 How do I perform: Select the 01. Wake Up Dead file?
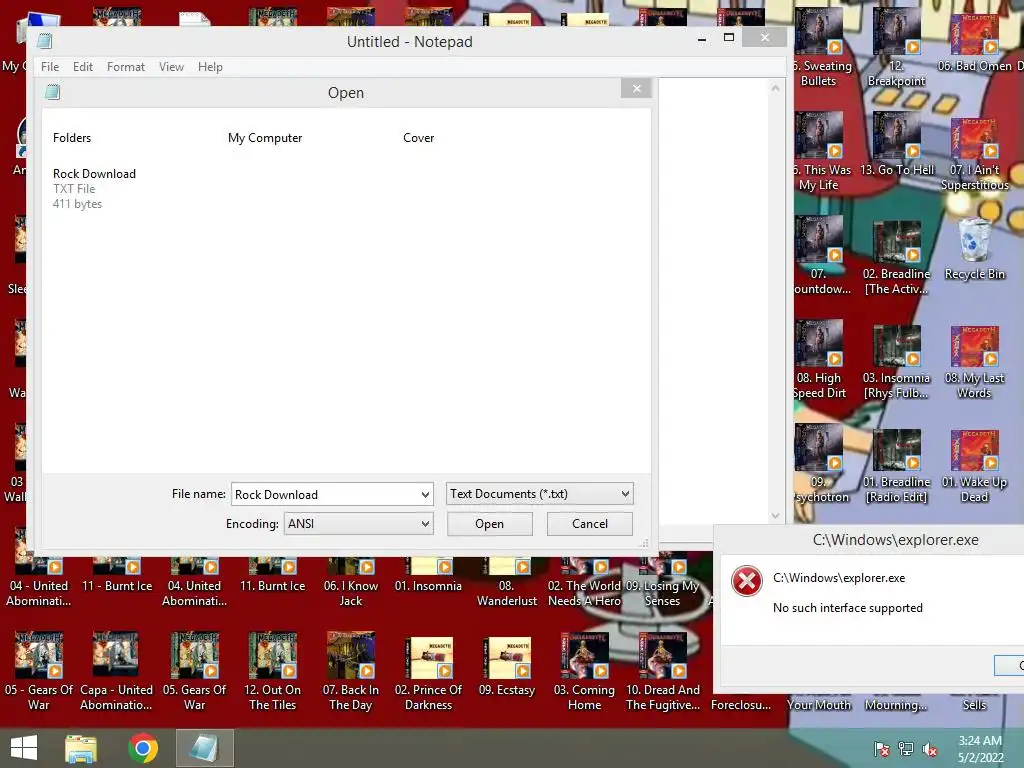coord(974,466)
